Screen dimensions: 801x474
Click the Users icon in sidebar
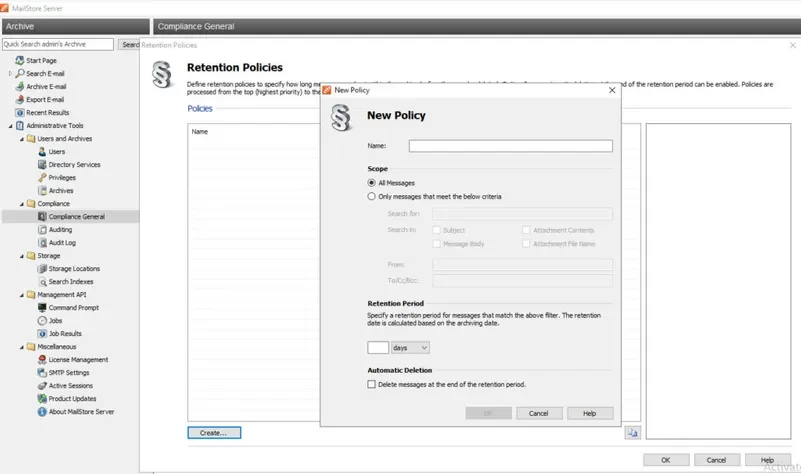click(42, 152)
